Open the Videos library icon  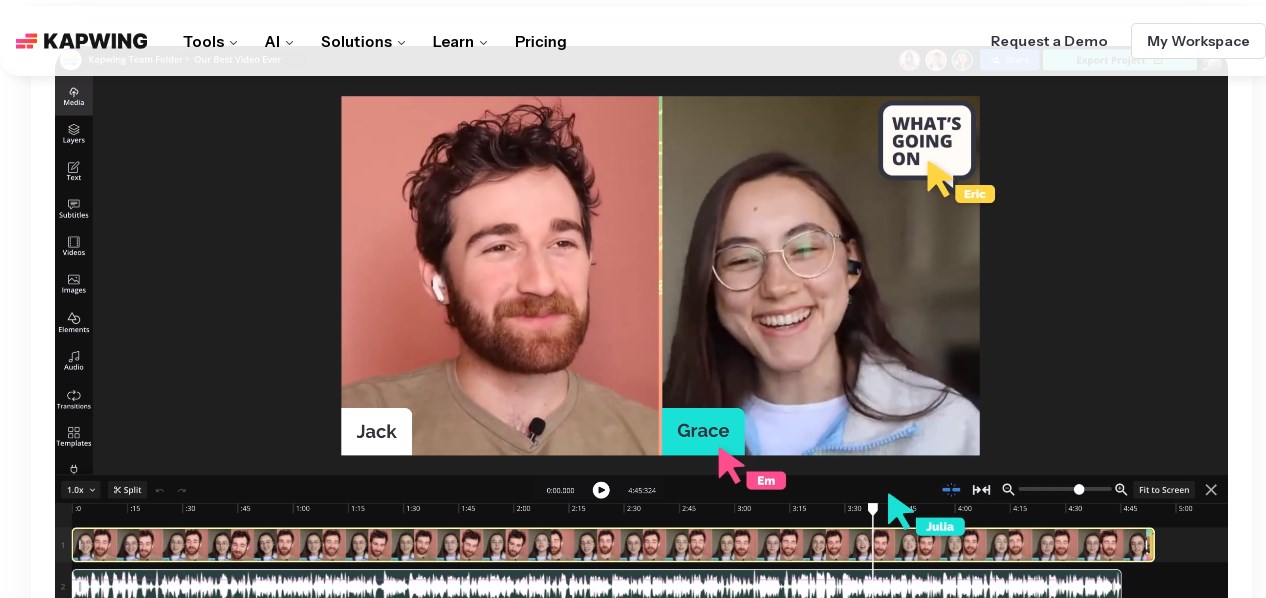click(74, 246)
